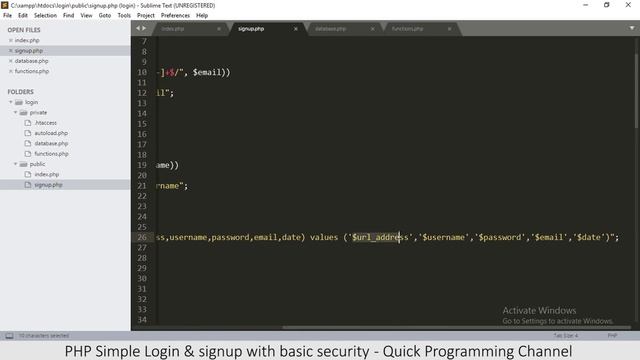This screenshot has height=360, width=640.
Task: Select the public folder icon
Action: coord(24,164)
